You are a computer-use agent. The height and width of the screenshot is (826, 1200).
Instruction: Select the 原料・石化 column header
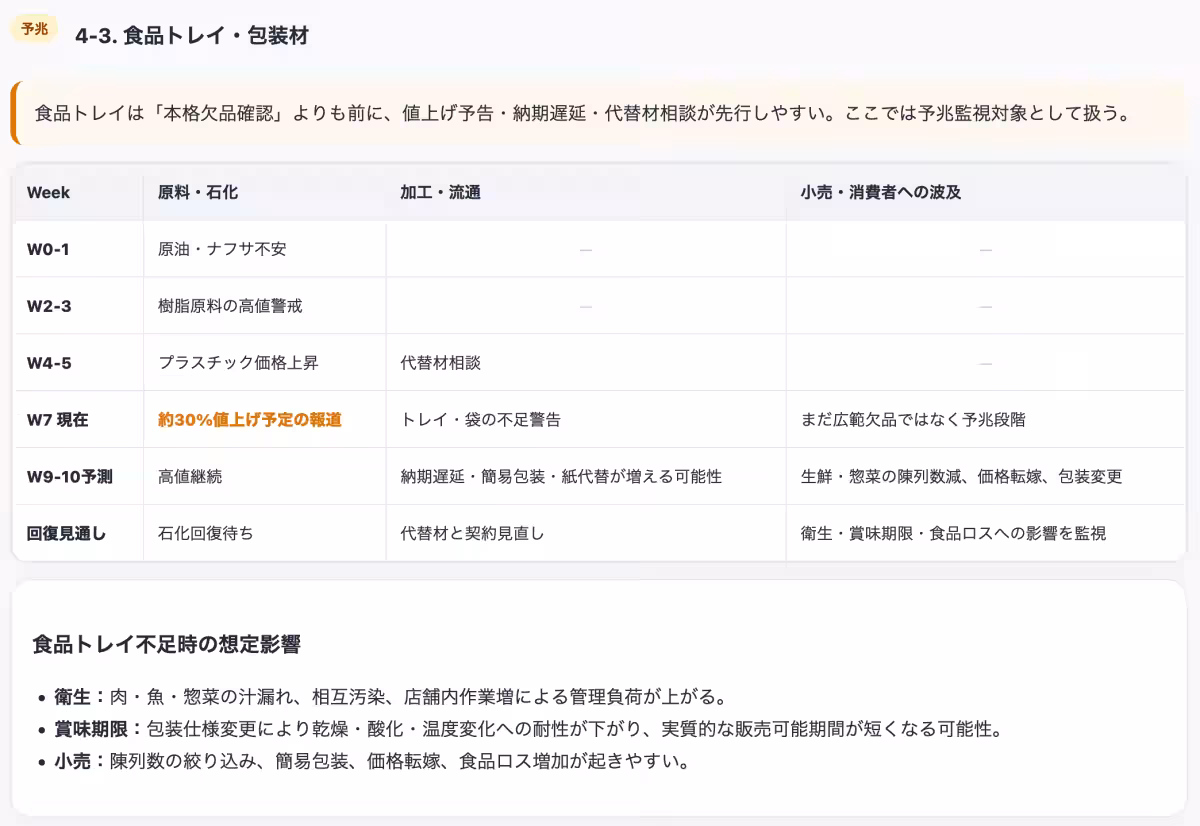(x=190, y=193)
